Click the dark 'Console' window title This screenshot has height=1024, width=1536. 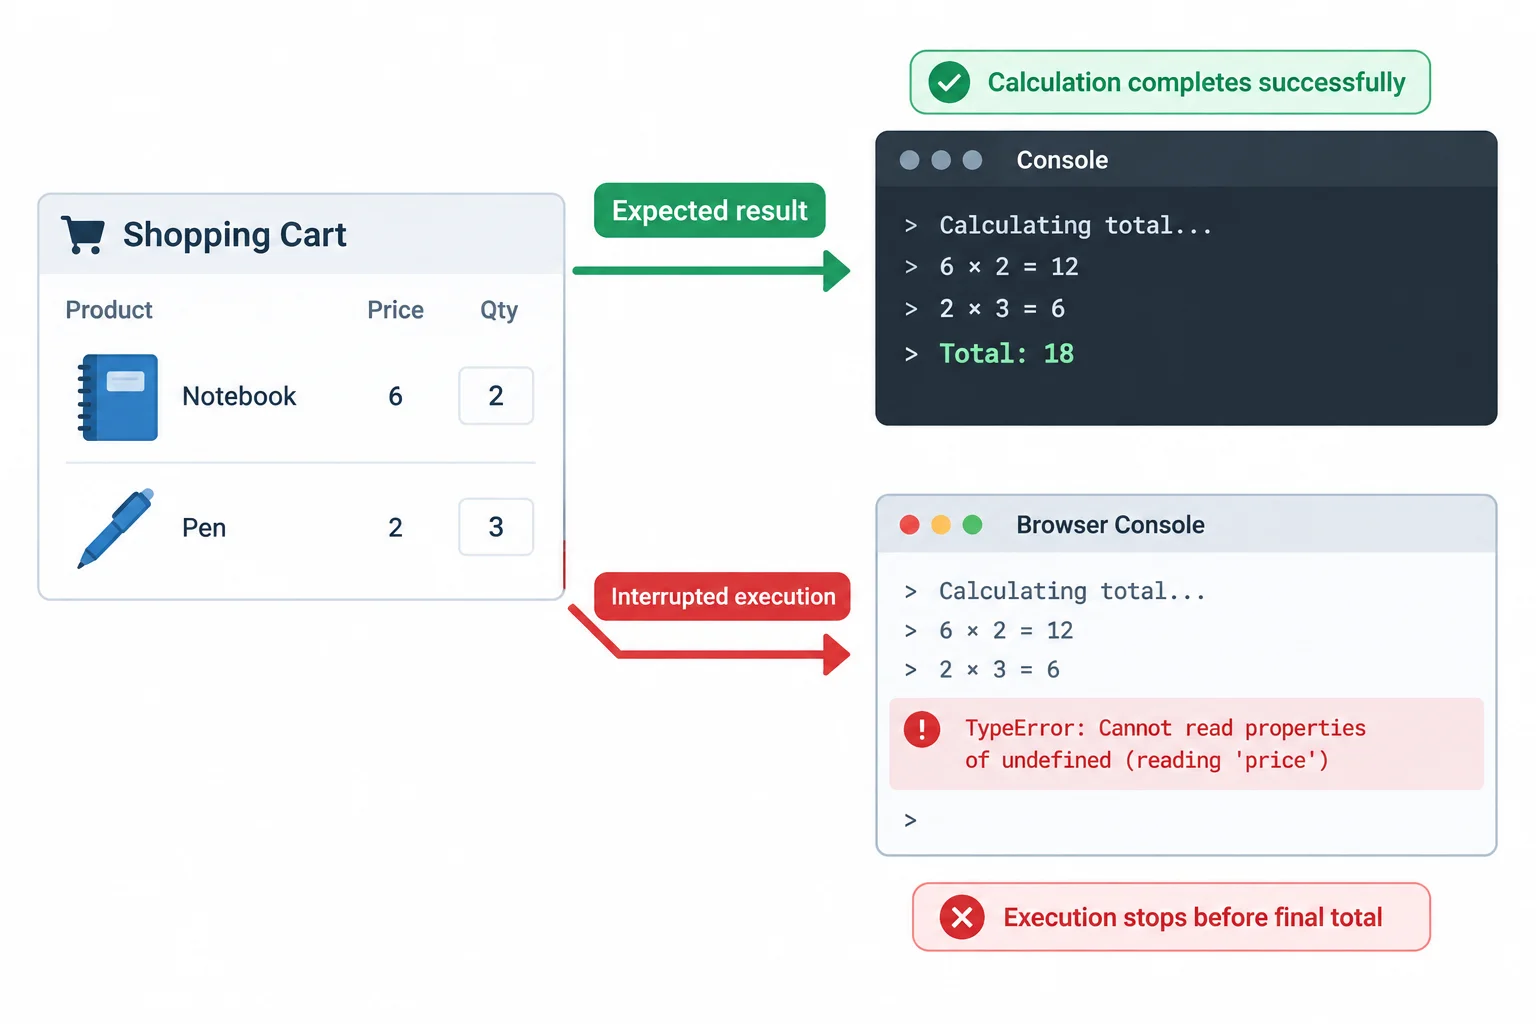1062,160
